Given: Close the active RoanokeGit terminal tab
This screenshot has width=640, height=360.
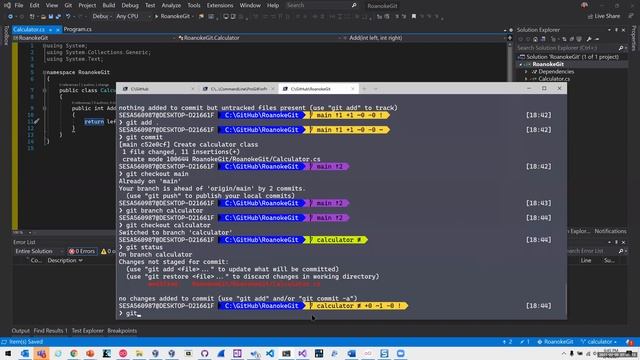Looking at the screenshot, I should pos(353,89).
